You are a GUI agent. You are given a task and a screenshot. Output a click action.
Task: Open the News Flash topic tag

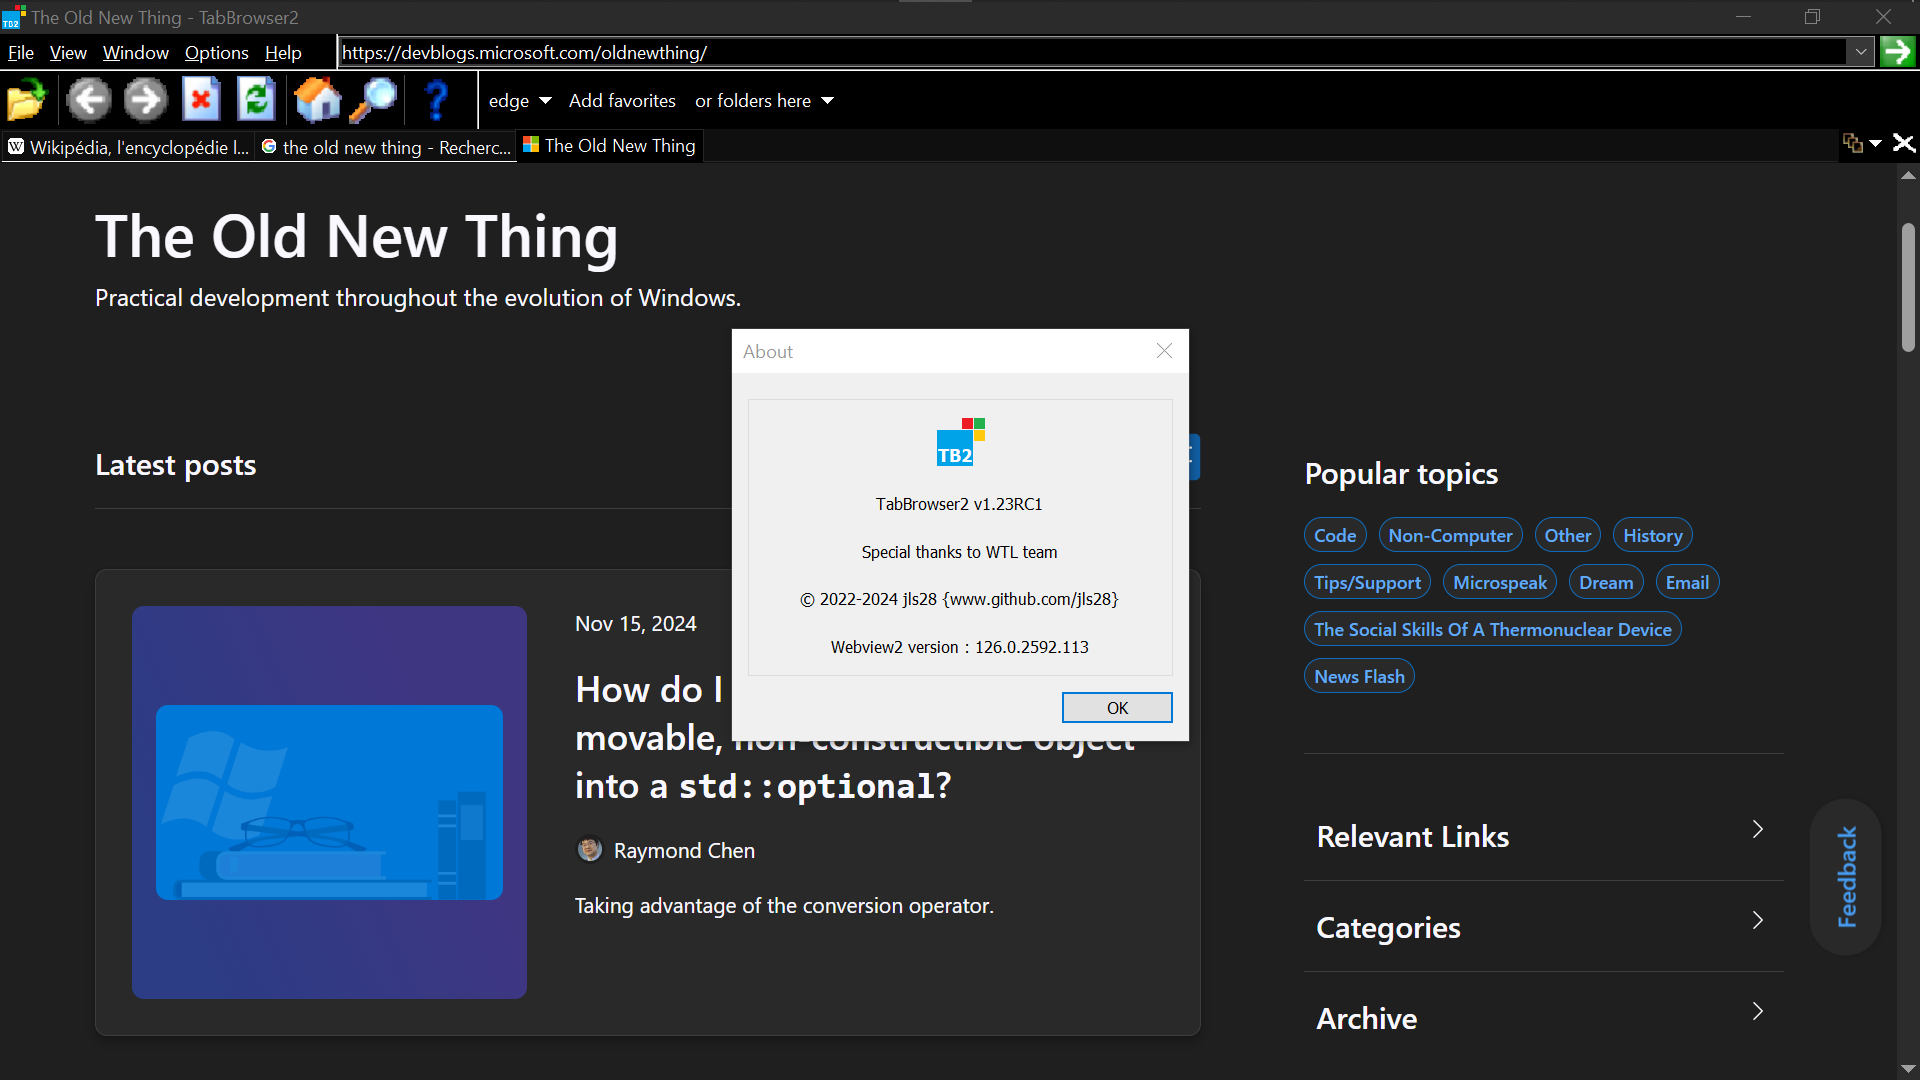pyautogui.click(x=1359, y=677)
